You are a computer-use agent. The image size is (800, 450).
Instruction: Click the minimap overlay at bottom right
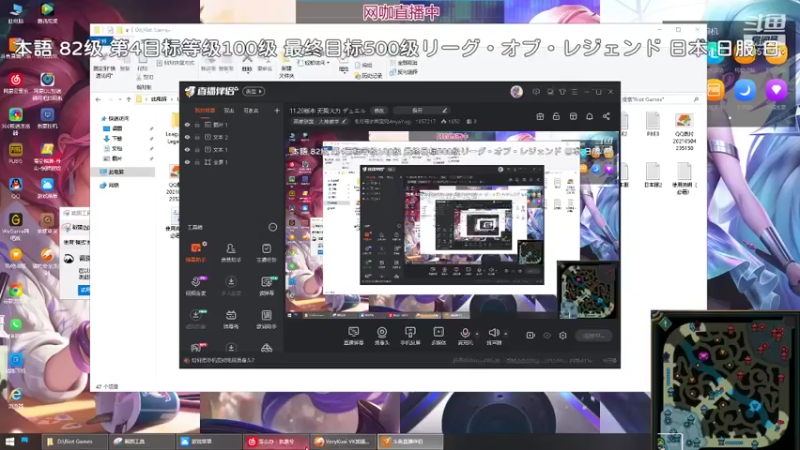click(724, 379)
